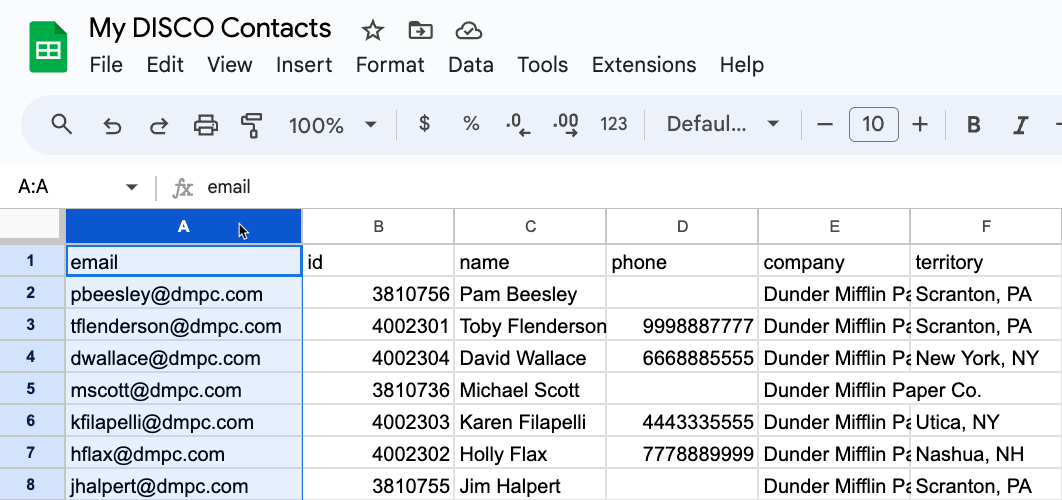
Task: Select the paint format roller
Action: pos(252,125)
